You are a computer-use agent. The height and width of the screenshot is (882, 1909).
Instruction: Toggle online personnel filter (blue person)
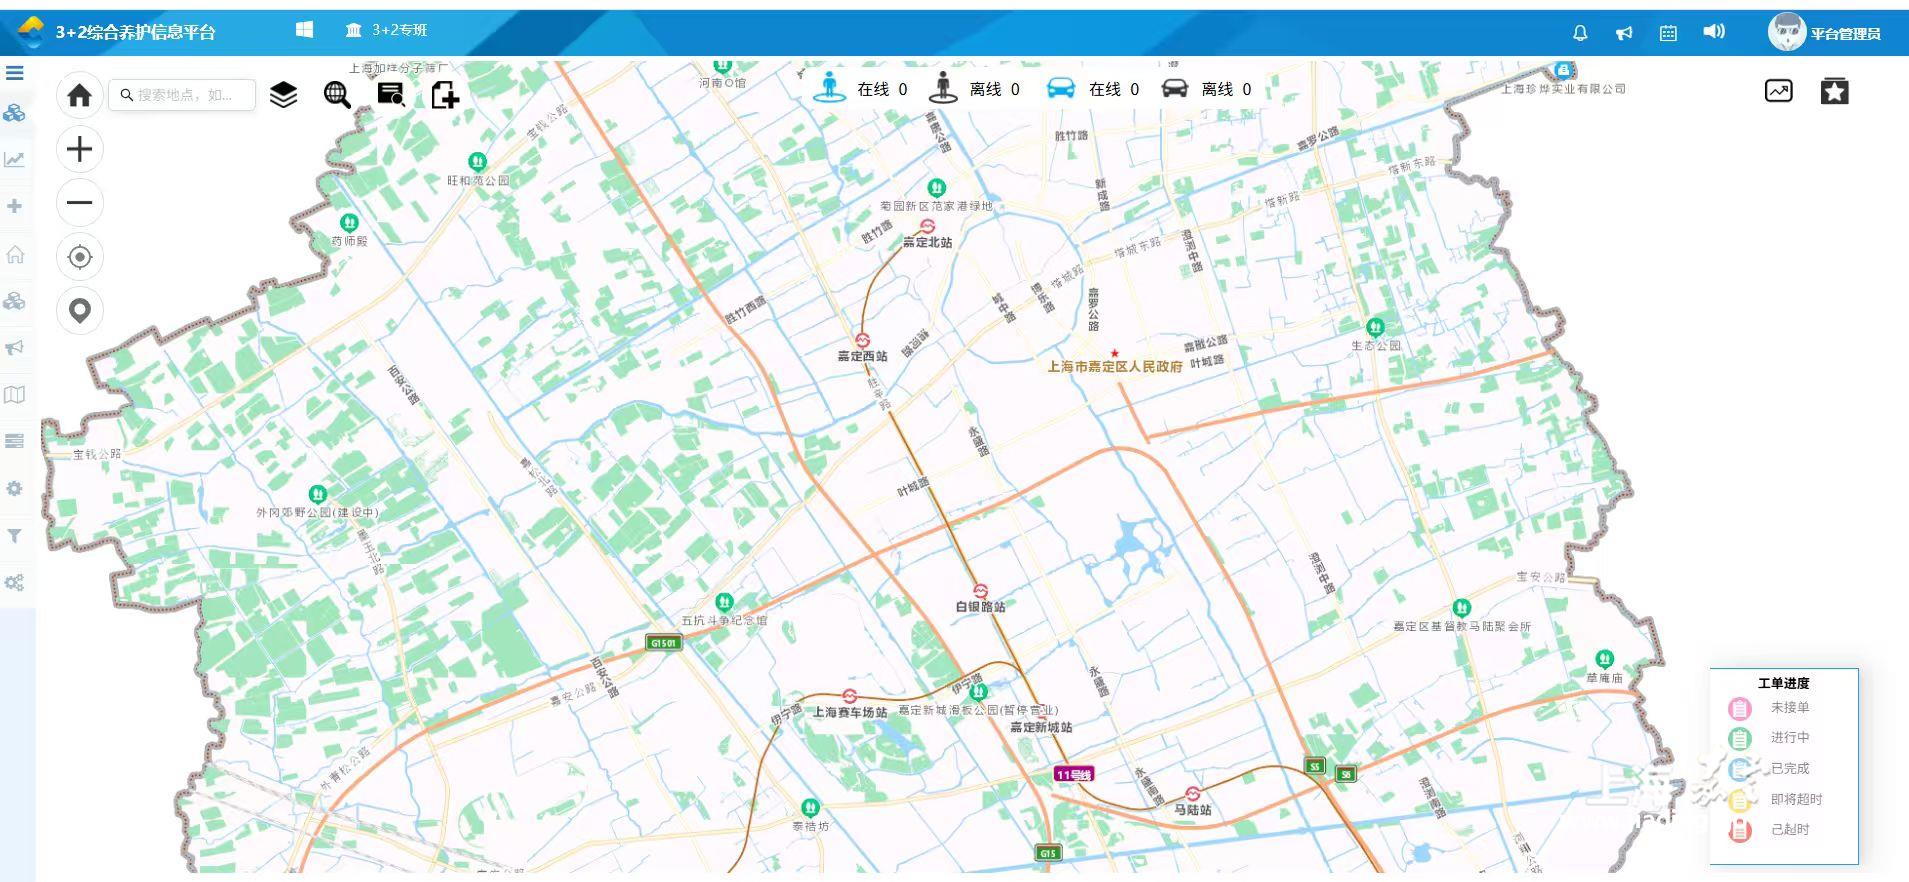pos(829,88)
